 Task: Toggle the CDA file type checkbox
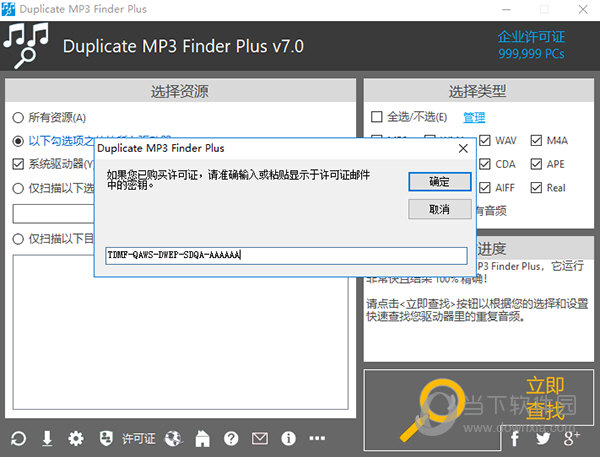click(x=485, y=164)
